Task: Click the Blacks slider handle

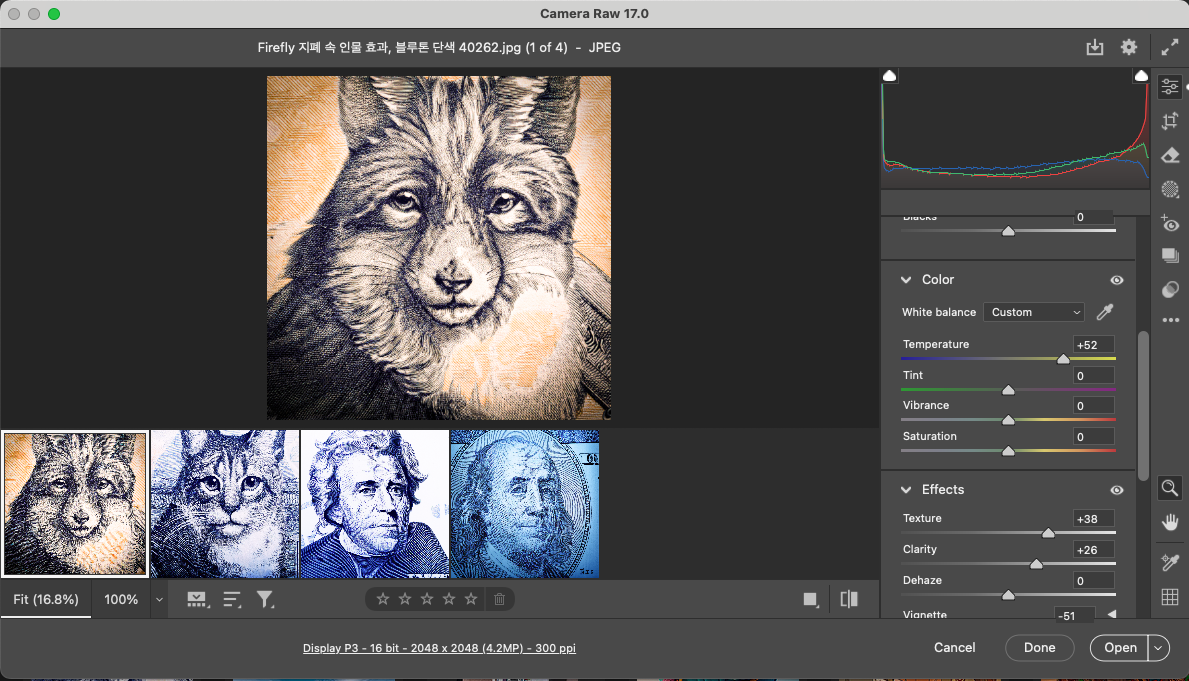Action: [x=1009, y=231]
